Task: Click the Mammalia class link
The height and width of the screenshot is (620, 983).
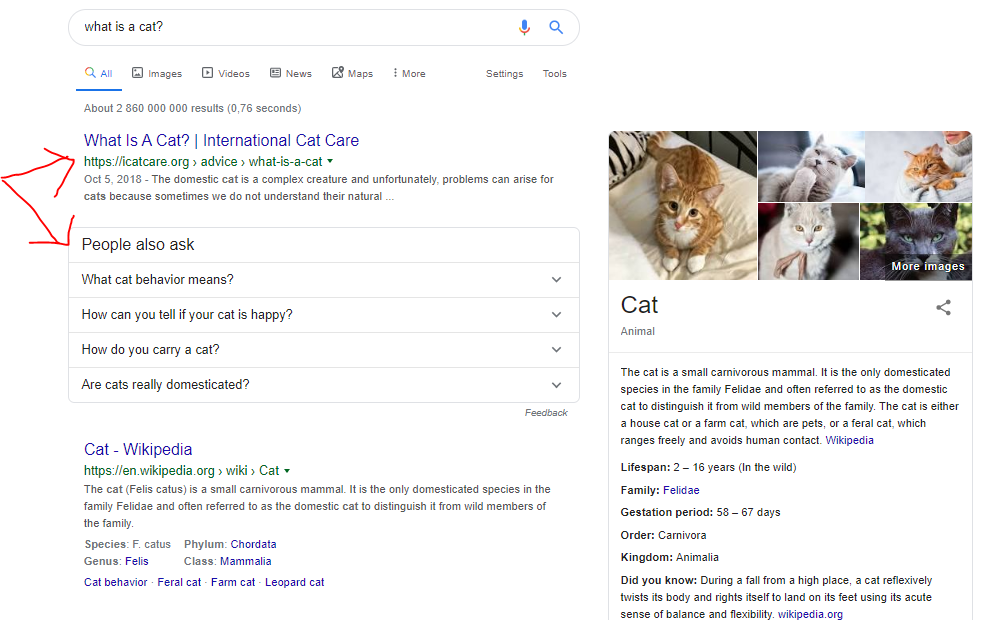Action: click(x=246, y=561)
